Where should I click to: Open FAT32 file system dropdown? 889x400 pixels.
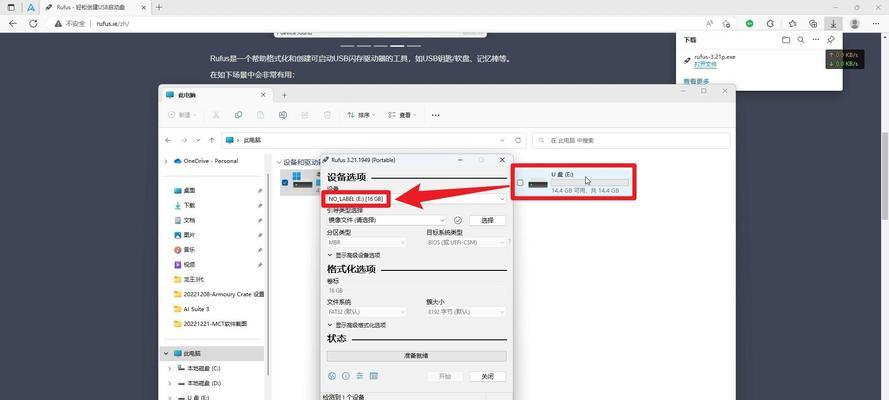[366, 312]
